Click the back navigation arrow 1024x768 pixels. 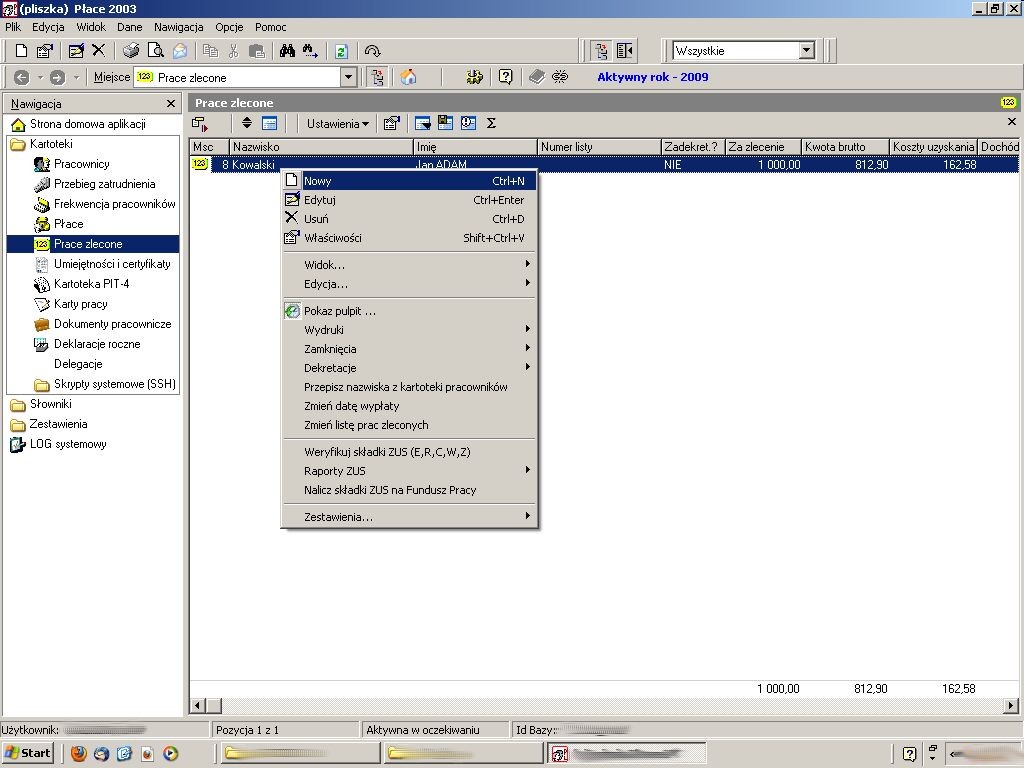(x=22, y=77)
